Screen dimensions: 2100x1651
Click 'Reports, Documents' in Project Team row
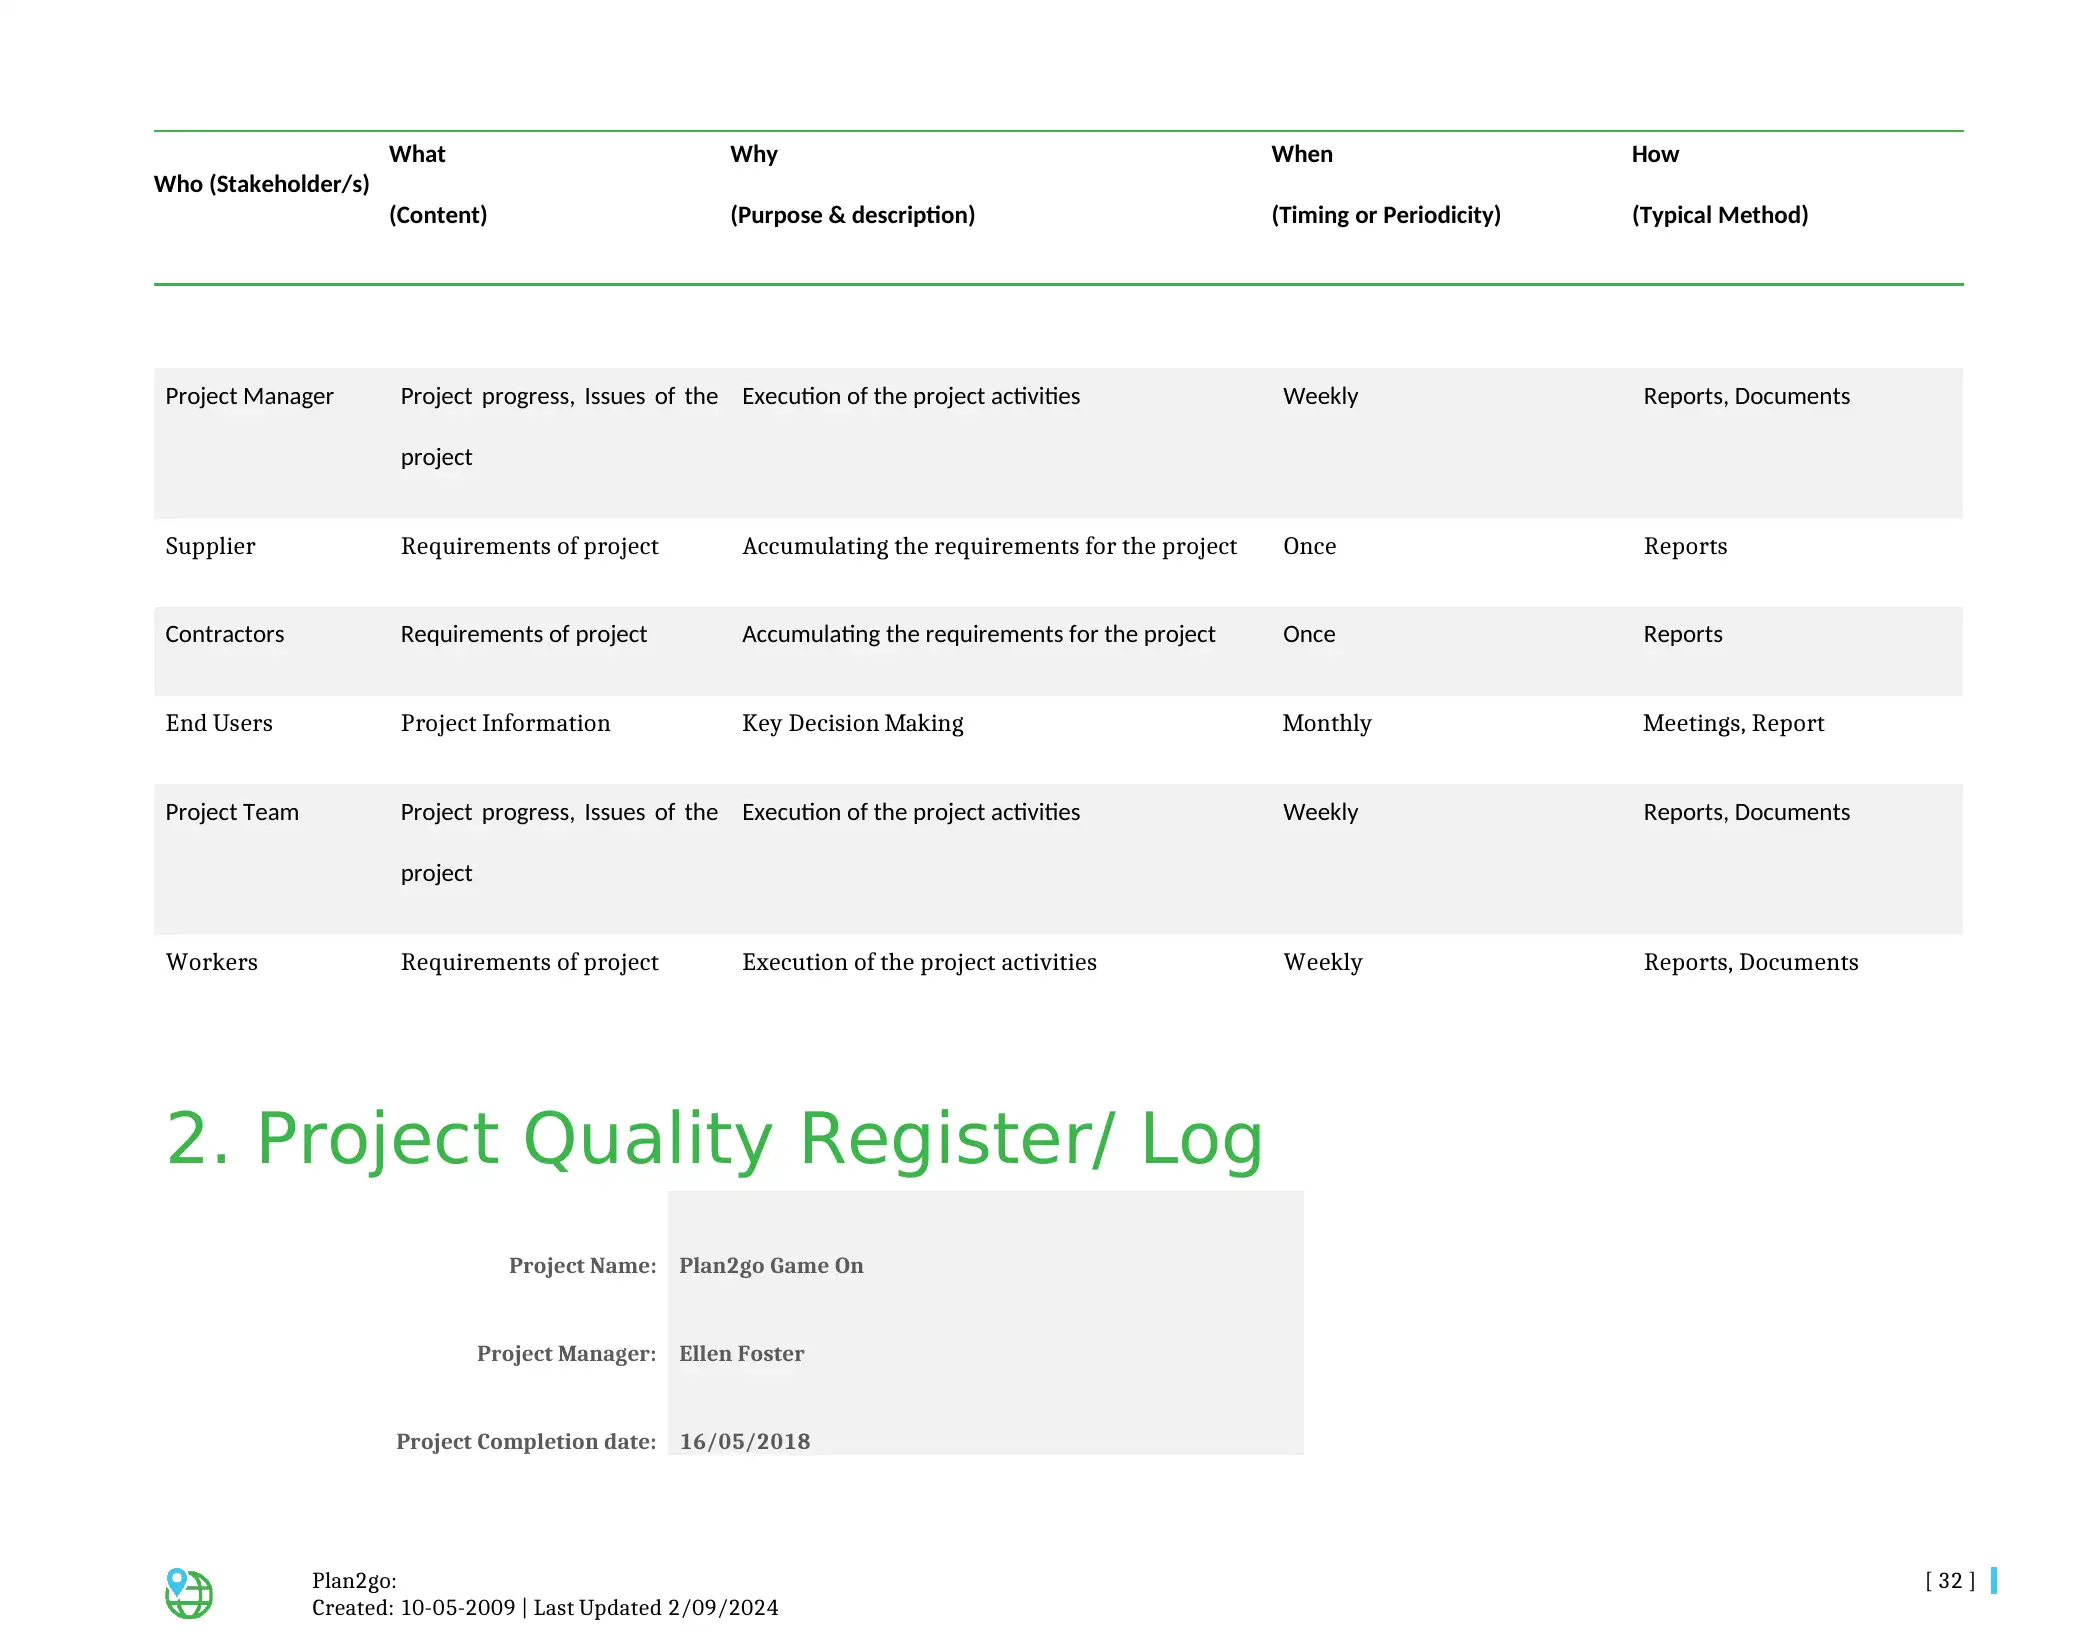1746,812
